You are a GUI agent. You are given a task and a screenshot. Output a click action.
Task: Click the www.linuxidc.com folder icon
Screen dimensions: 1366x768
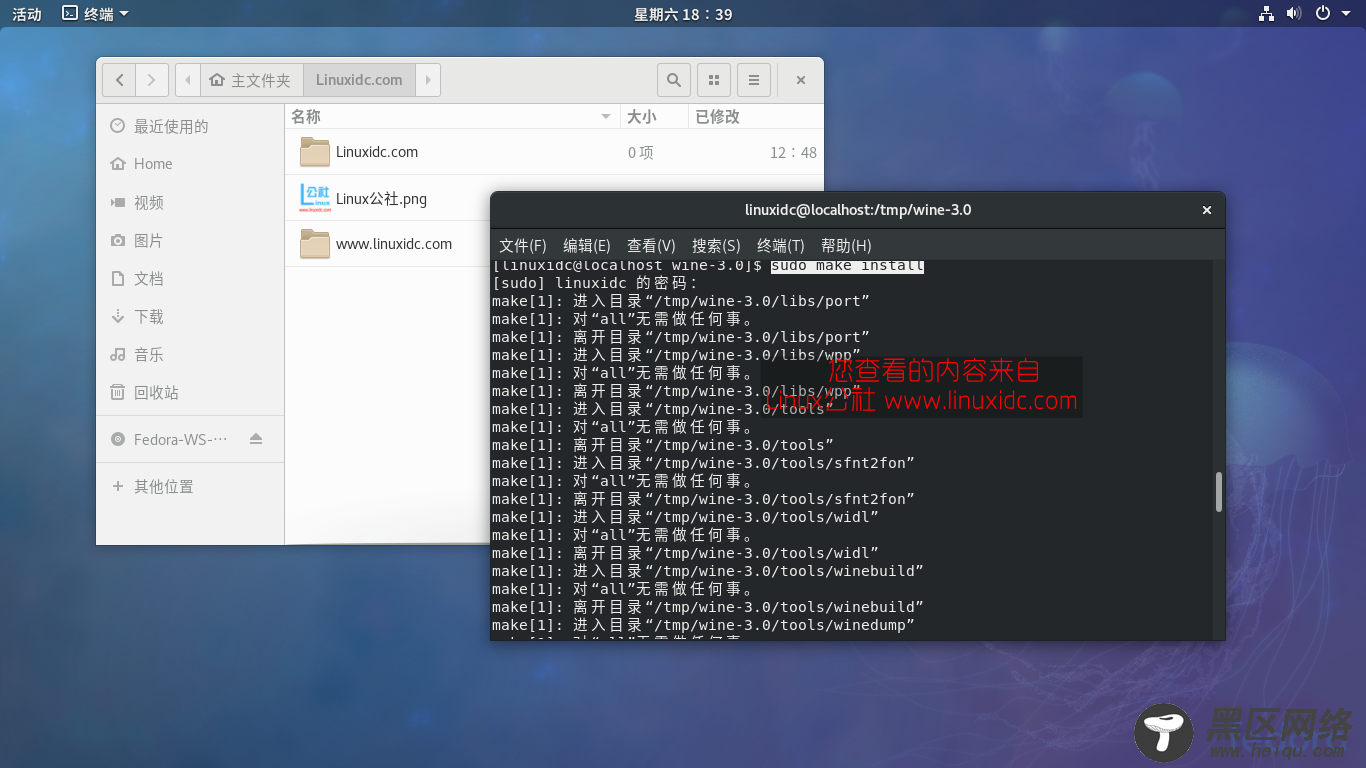point(315,244)
